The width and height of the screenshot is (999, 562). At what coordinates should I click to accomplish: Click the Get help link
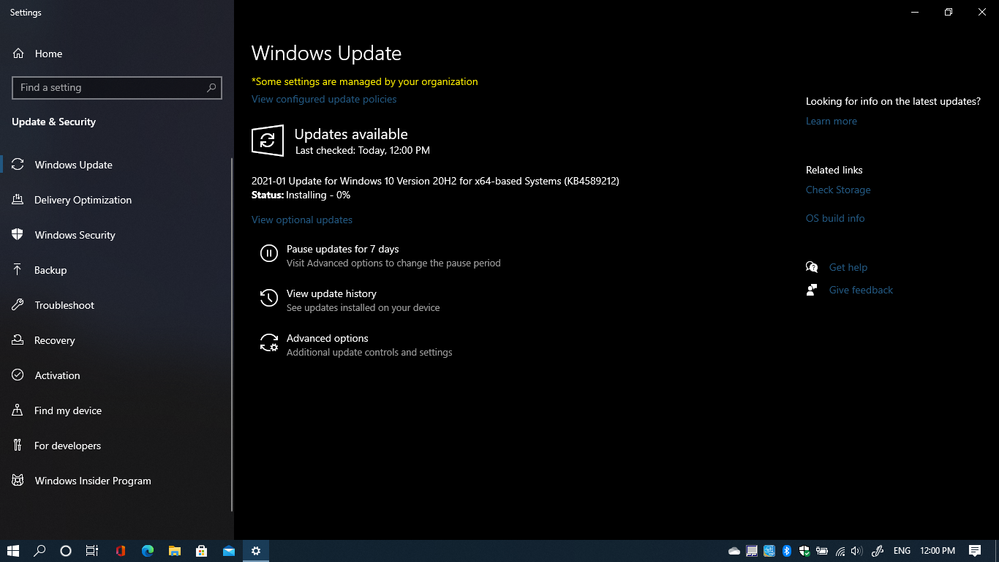[848, 268]
